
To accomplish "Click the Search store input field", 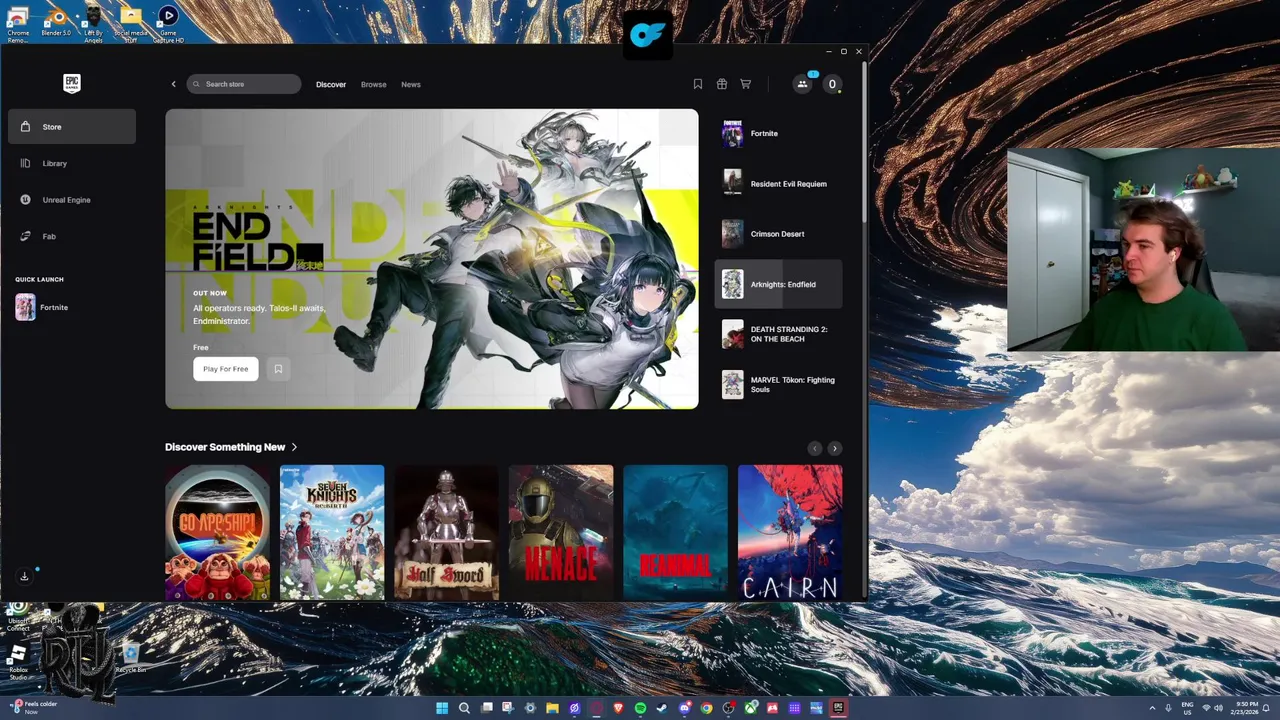I will pyautogui.click(x=243, y=84).
